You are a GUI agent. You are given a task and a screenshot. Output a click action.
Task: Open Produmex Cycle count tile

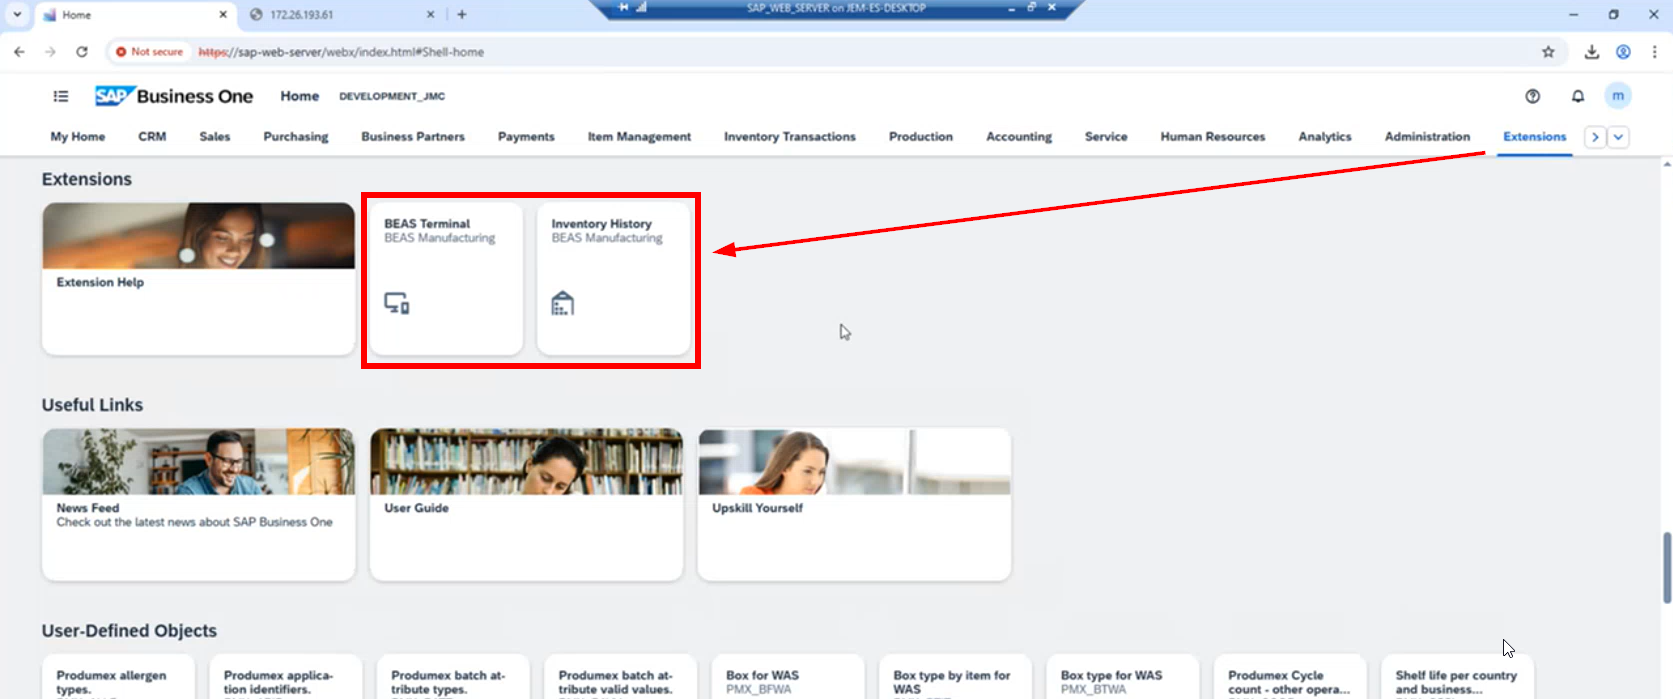pos(1290,678)
